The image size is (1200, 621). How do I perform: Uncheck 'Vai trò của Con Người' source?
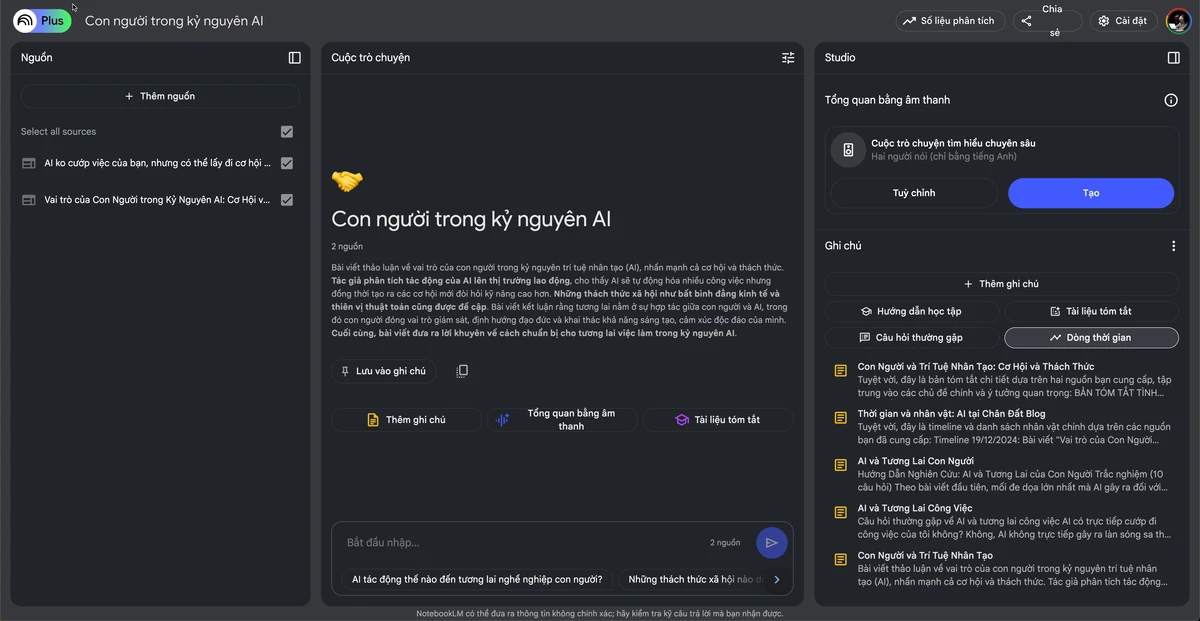[287, 200]
